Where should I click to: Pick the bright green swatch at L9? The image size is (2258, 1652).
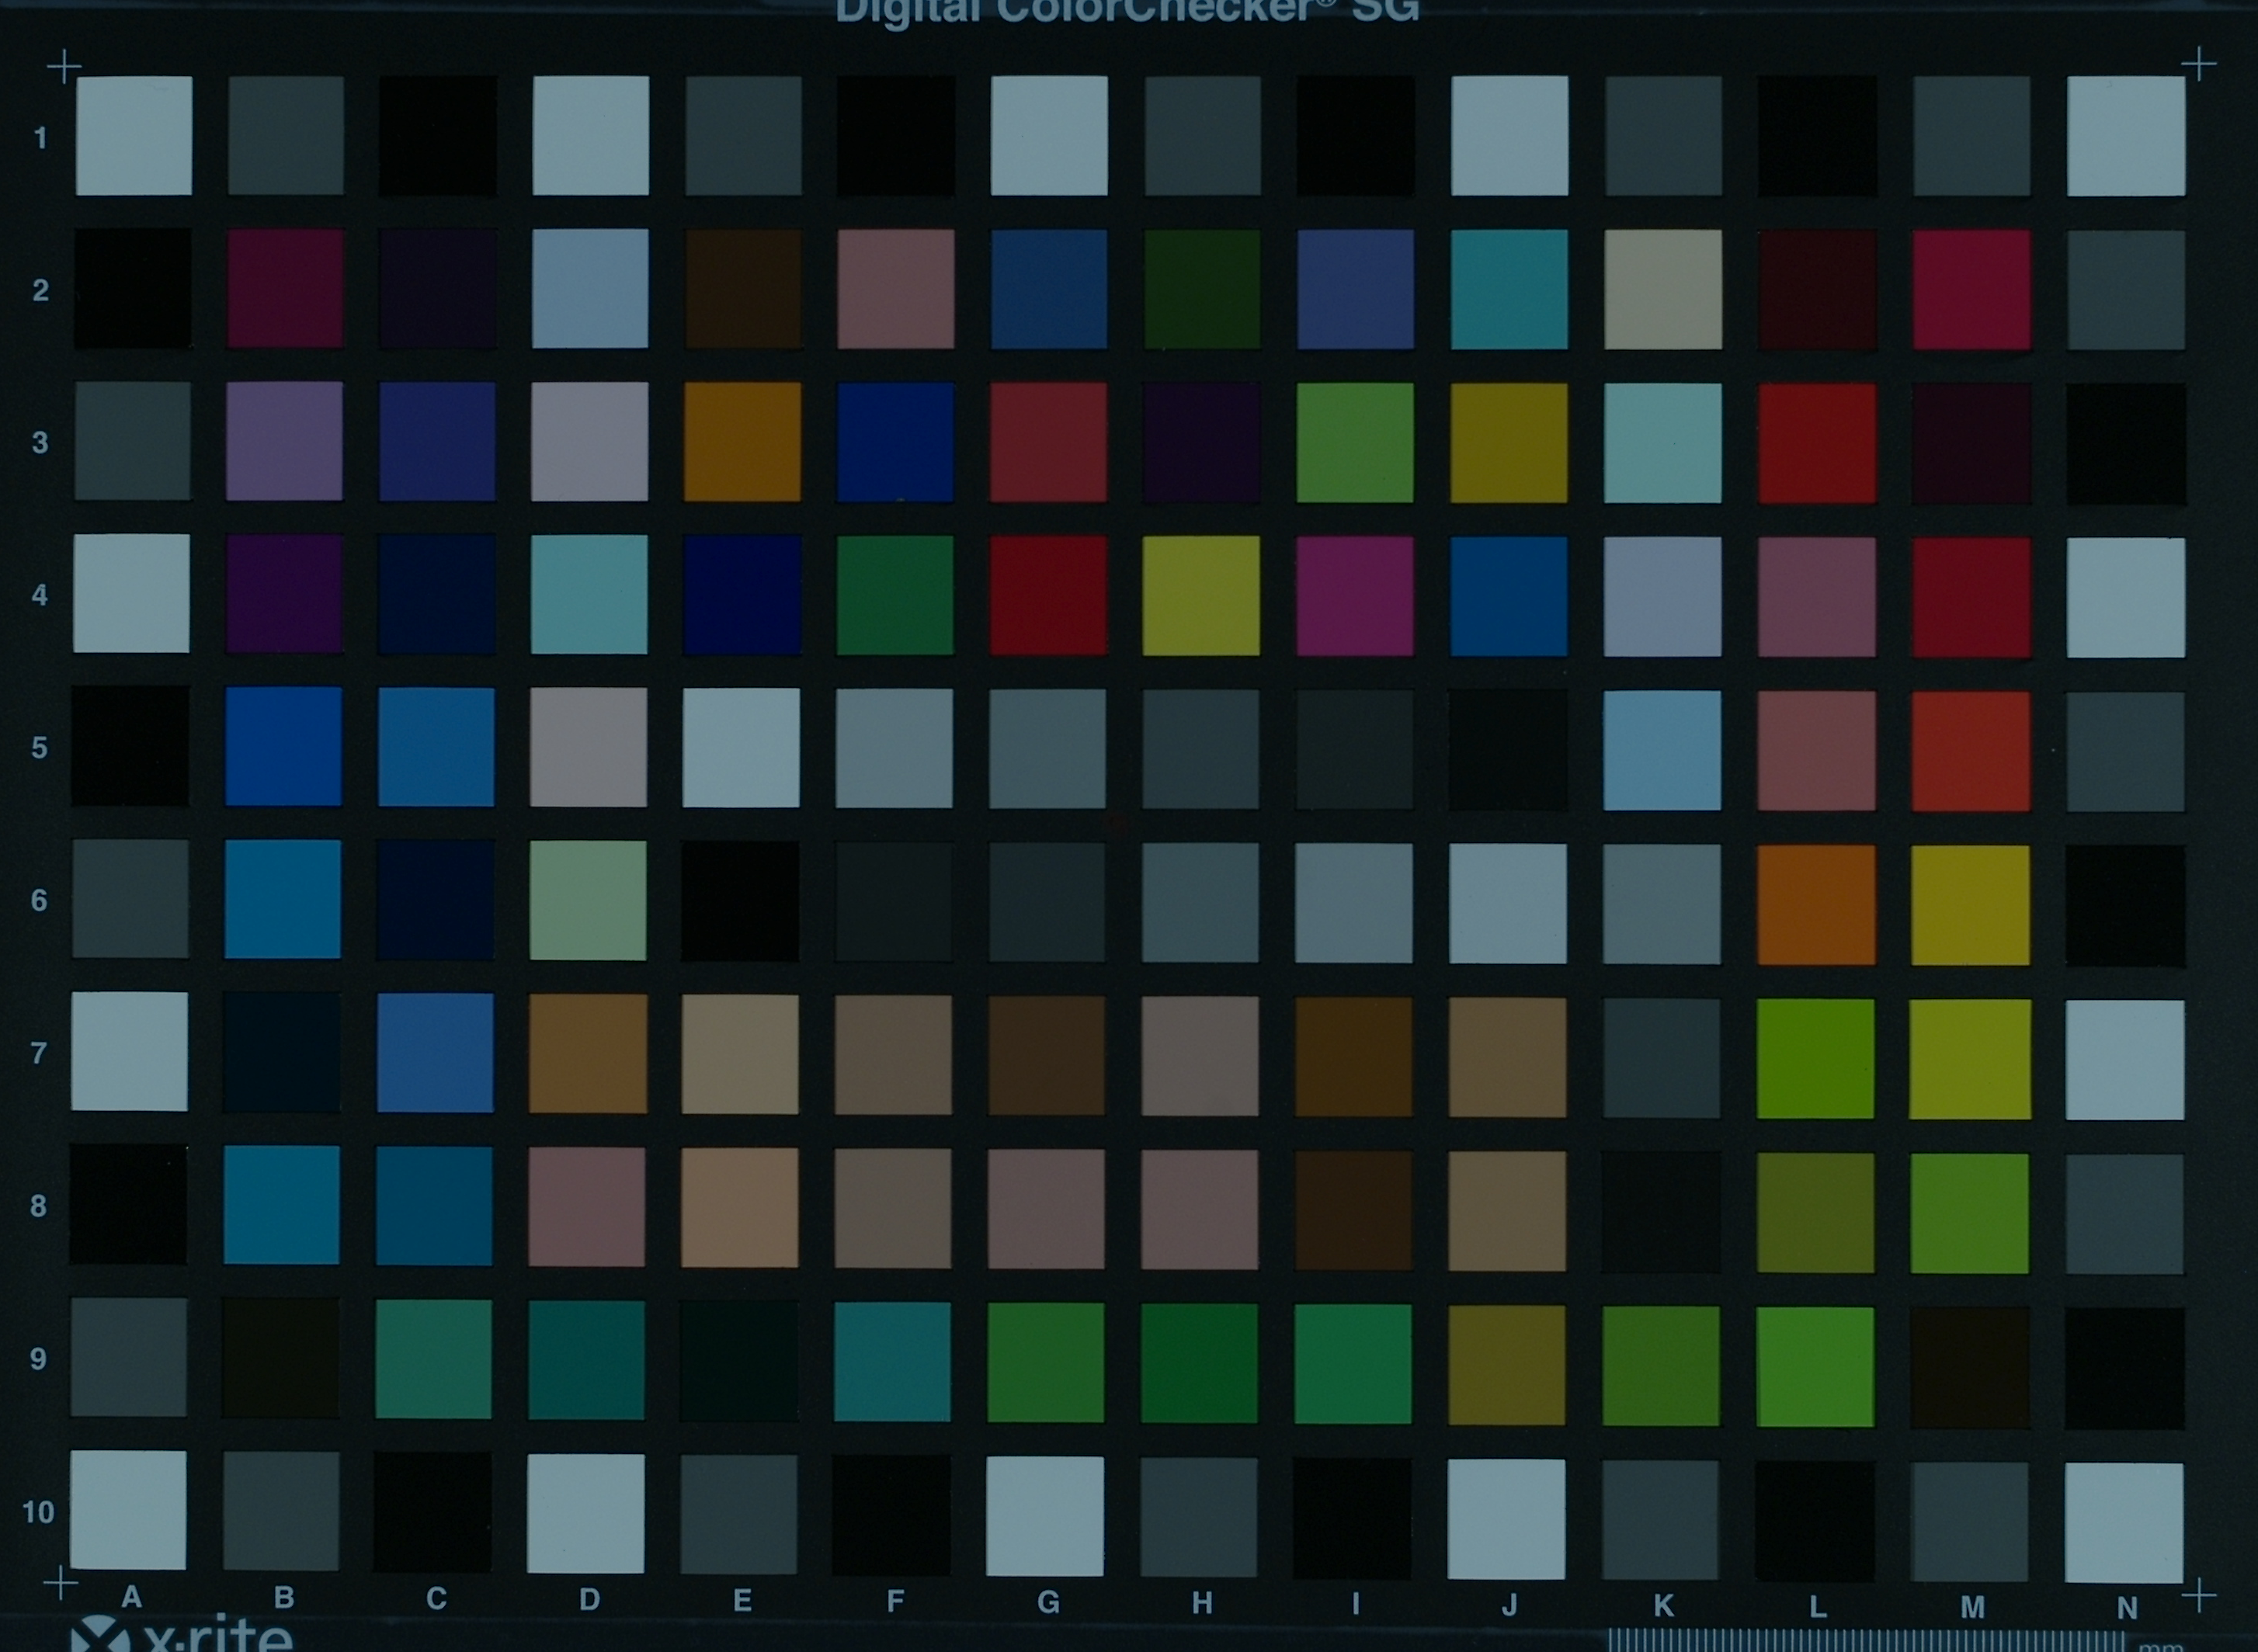coord(1815,1366)
